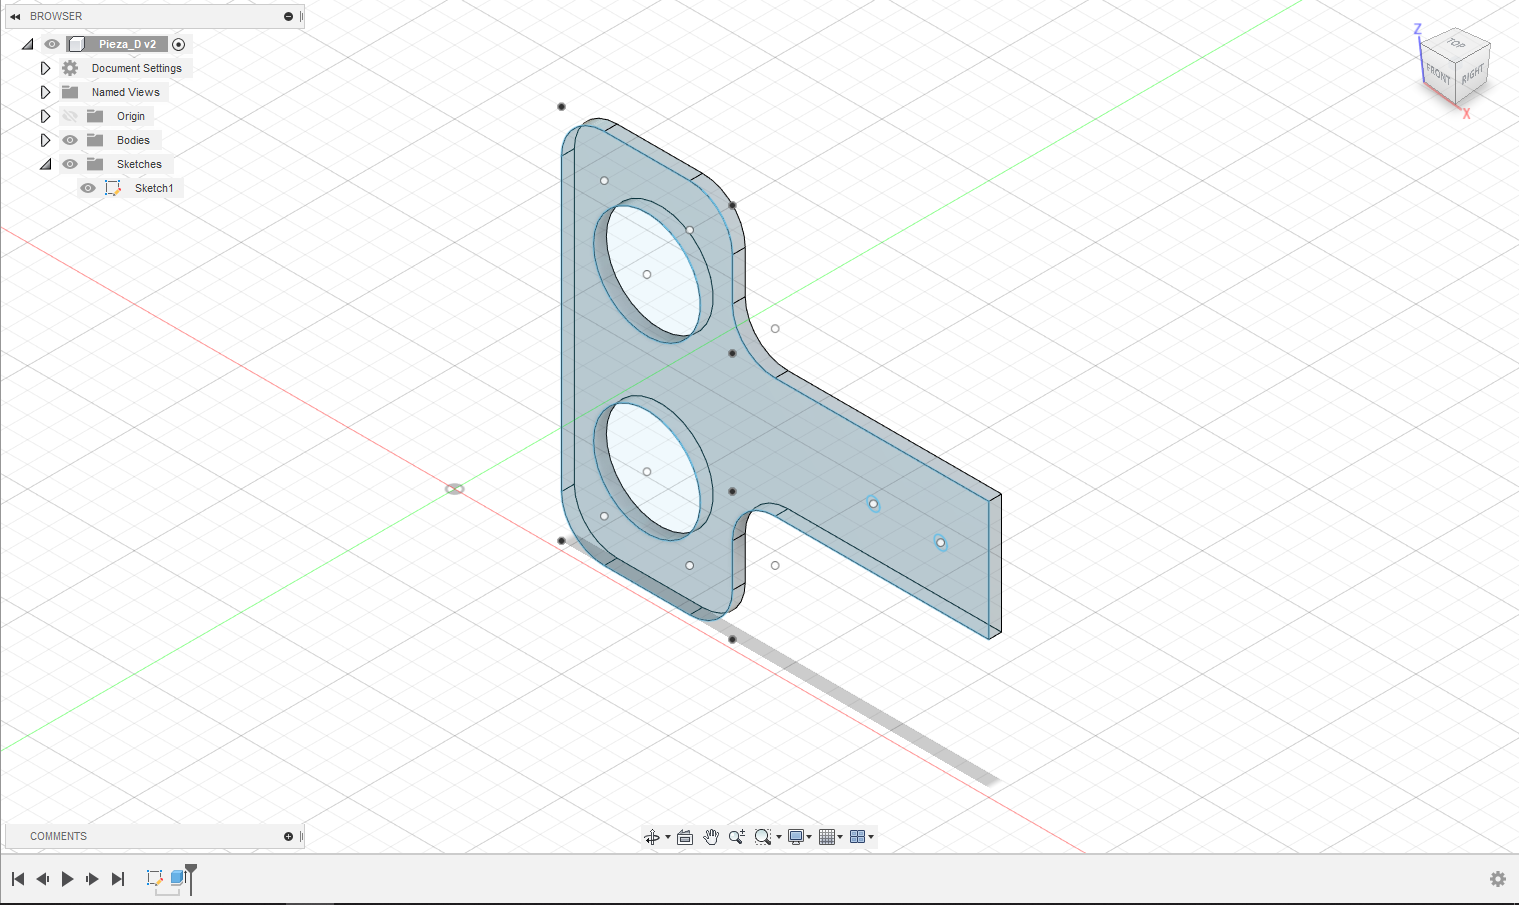Select the Pieza_D v2 root node label
Image resolution: width=1519 pixels, height=905 pixels.
[127, 44]
